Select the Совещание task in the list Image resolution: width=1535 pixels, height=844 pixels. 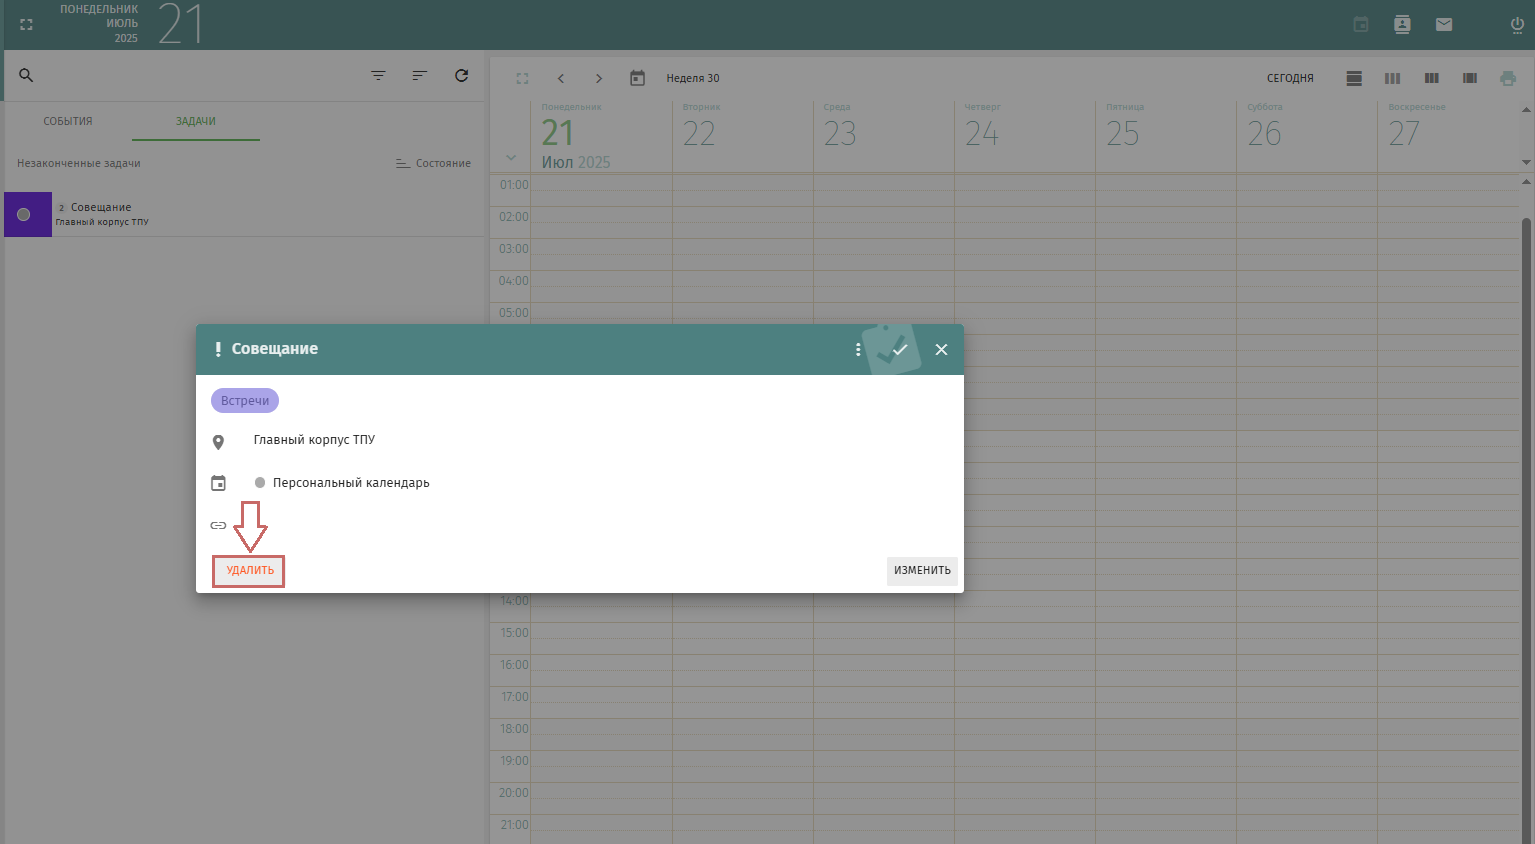[244, 214]
